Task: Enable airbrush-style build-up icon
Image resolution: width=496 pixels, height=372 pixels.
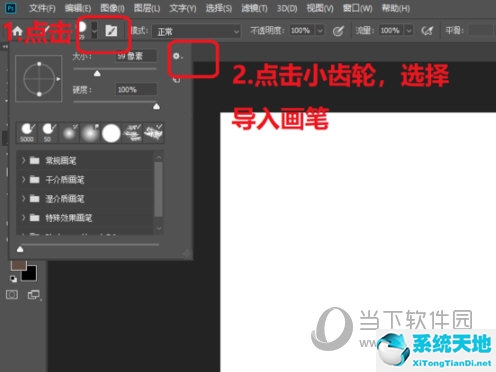Action: coord(427,31)
